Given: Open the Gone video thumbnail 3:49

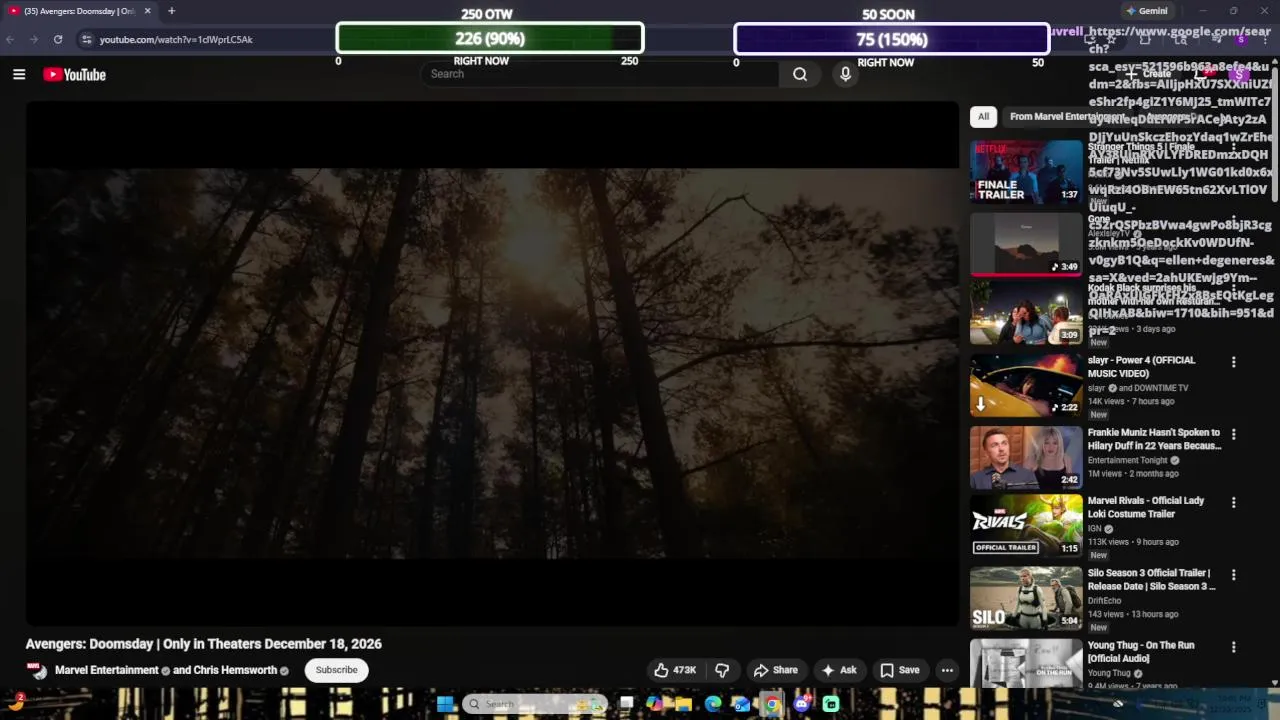Looking at the screenshot, I should 1026,244.
